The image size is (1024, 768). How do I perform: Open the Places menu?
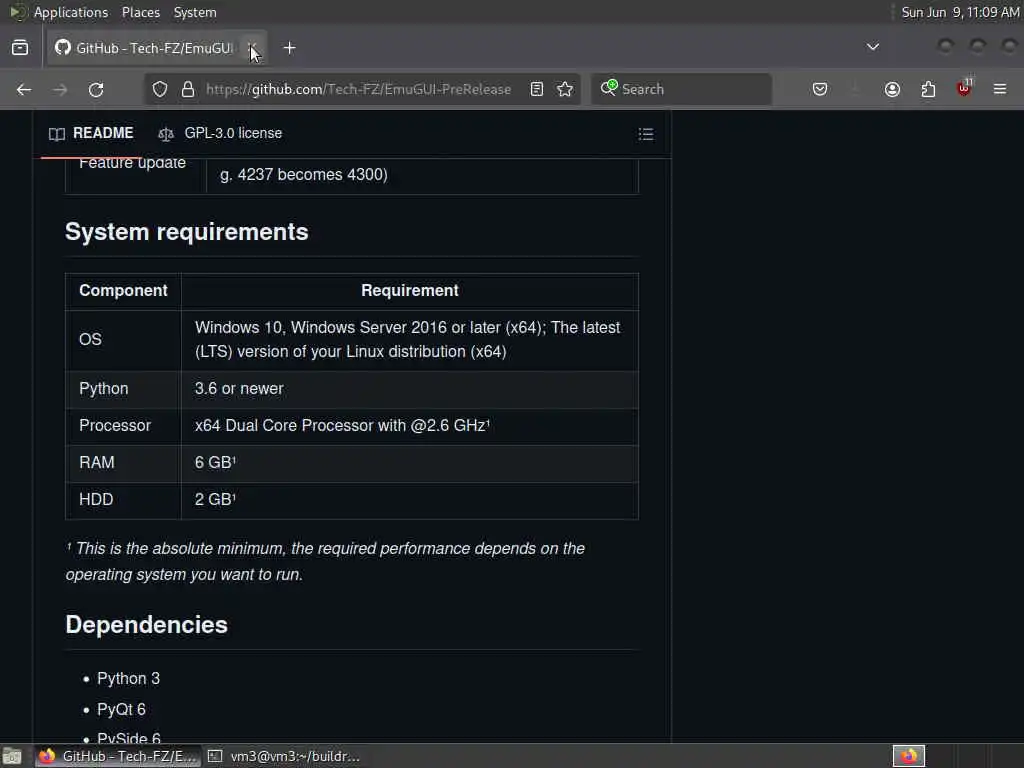click(x=141, y=12)
